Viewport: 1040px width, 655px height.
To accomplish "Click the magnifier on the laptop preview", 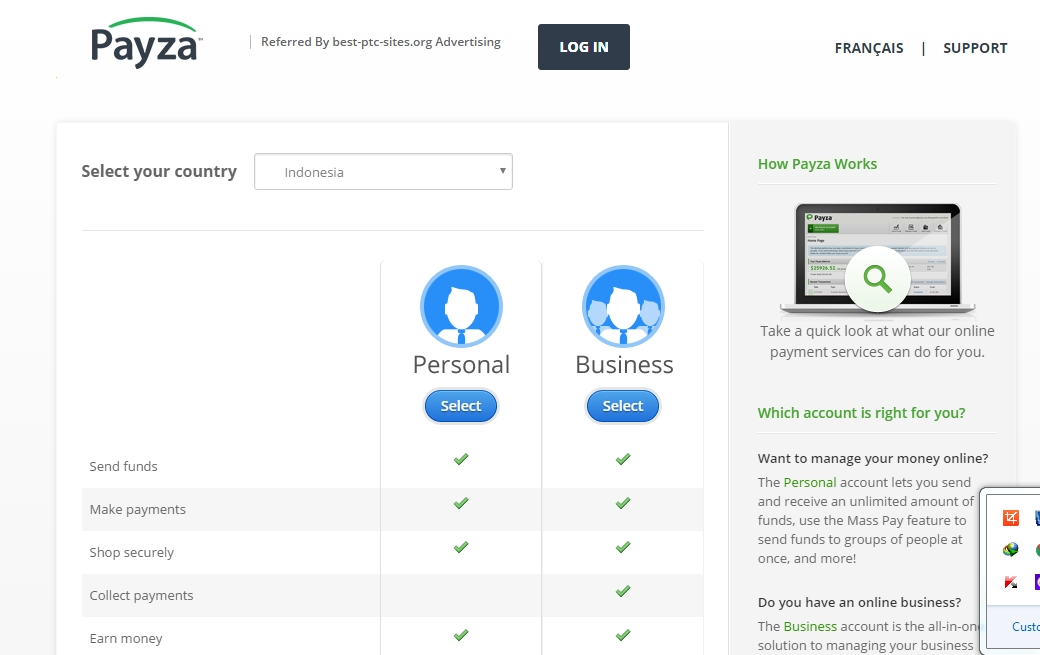I will pos(878,279).
